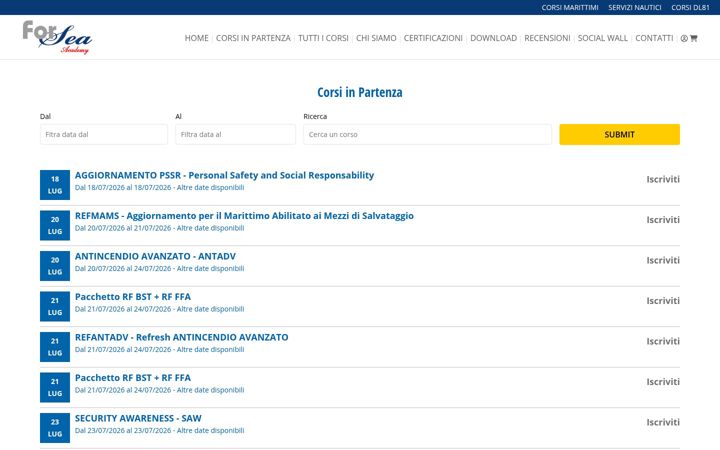Open the CORSI MARITTIMI top link
Viewport: 720px width, 450px height.
570,7
